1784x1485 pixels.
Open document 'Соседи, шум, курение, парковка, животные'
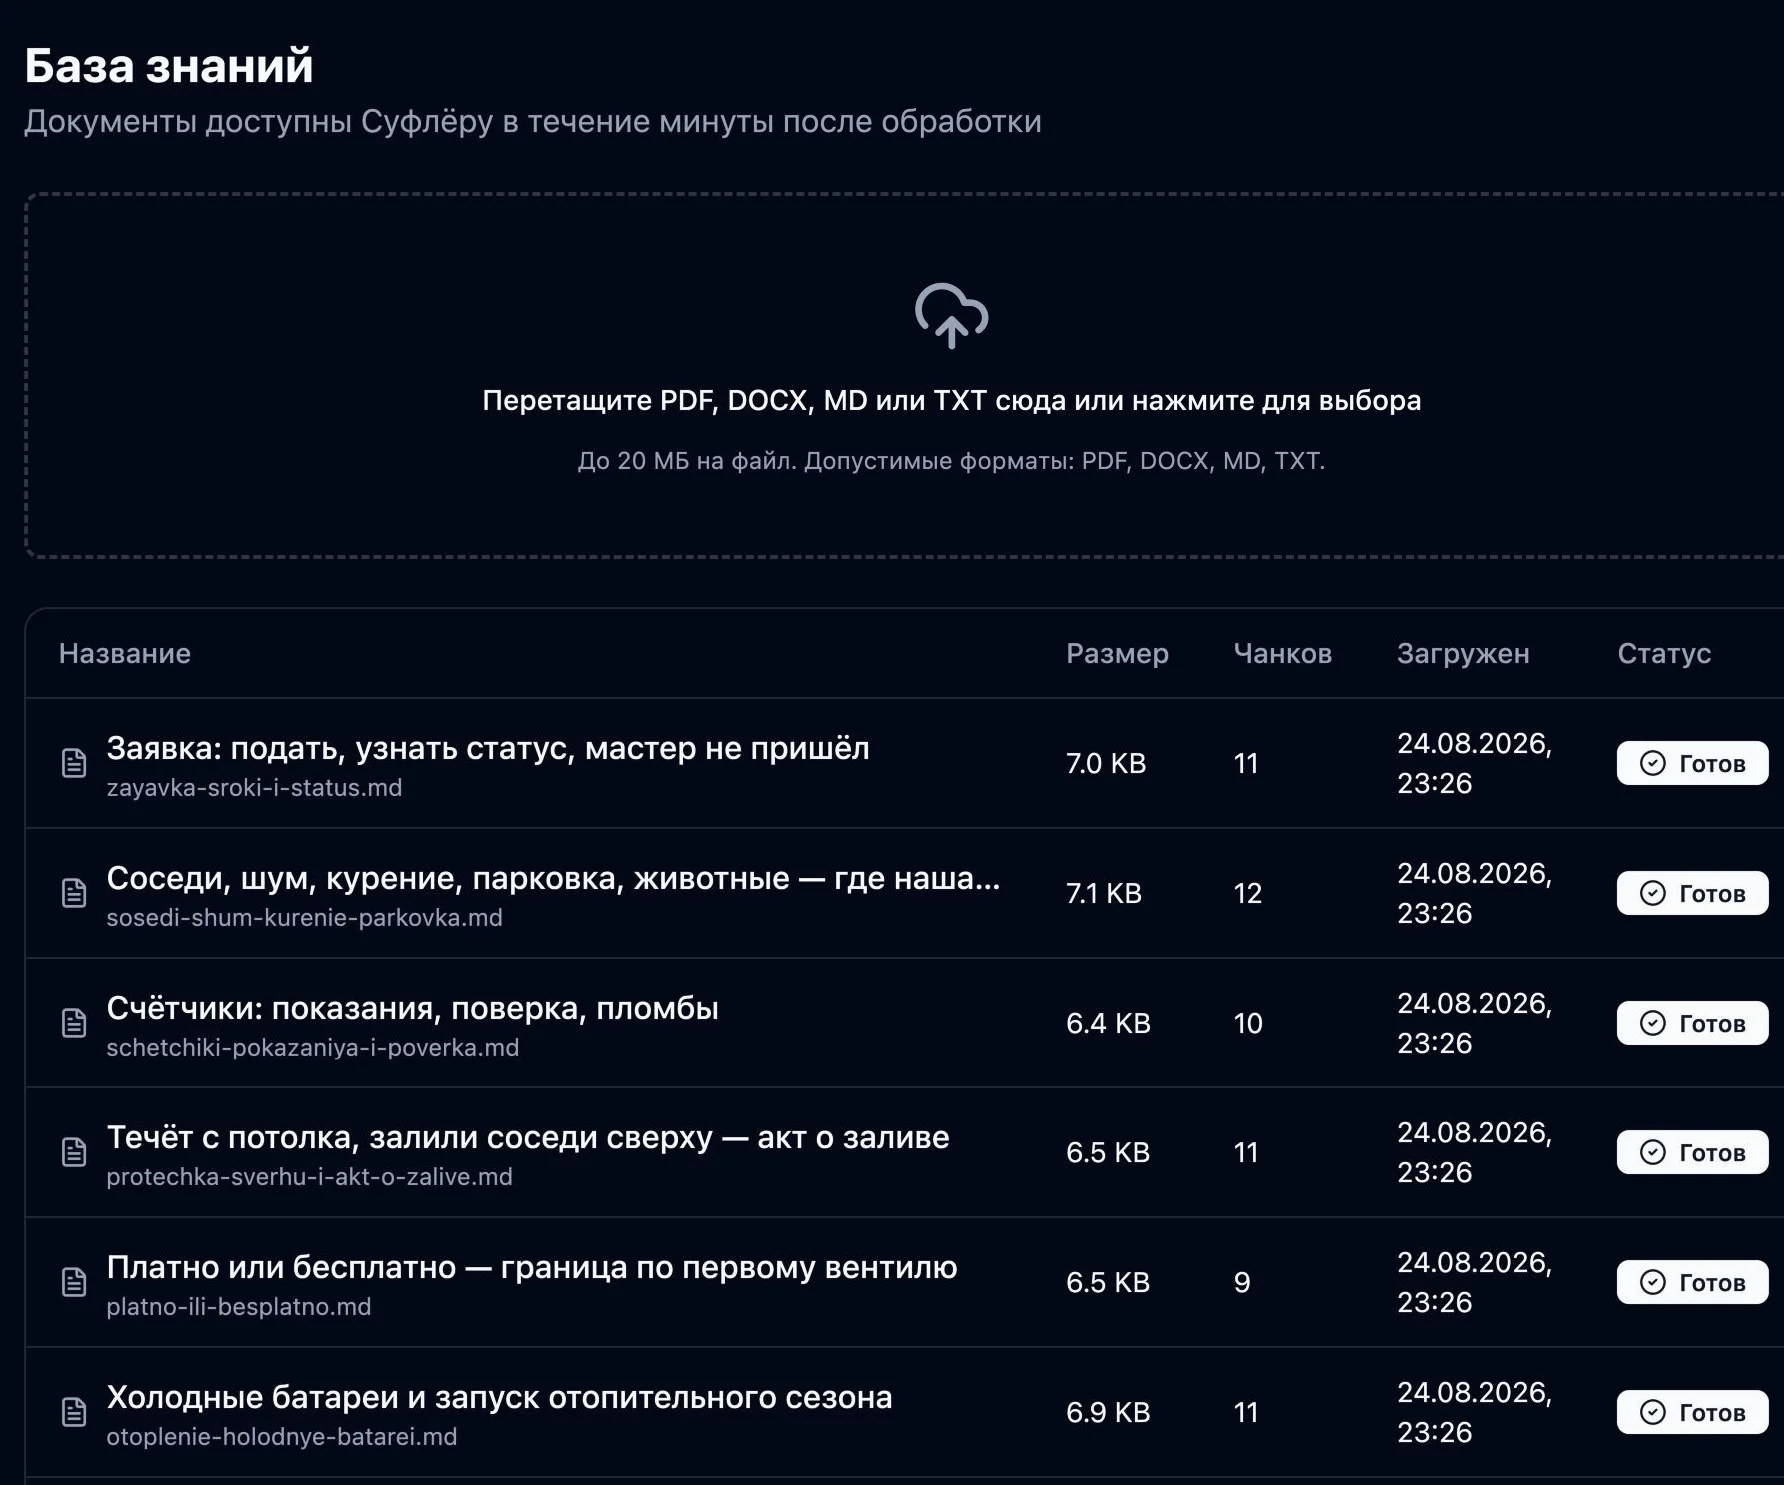553,878
